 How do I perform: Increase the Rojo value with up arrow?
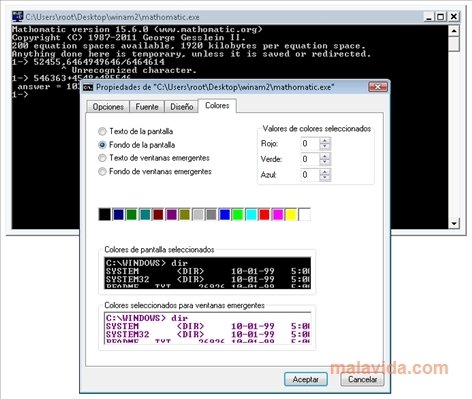pos(325,141)
